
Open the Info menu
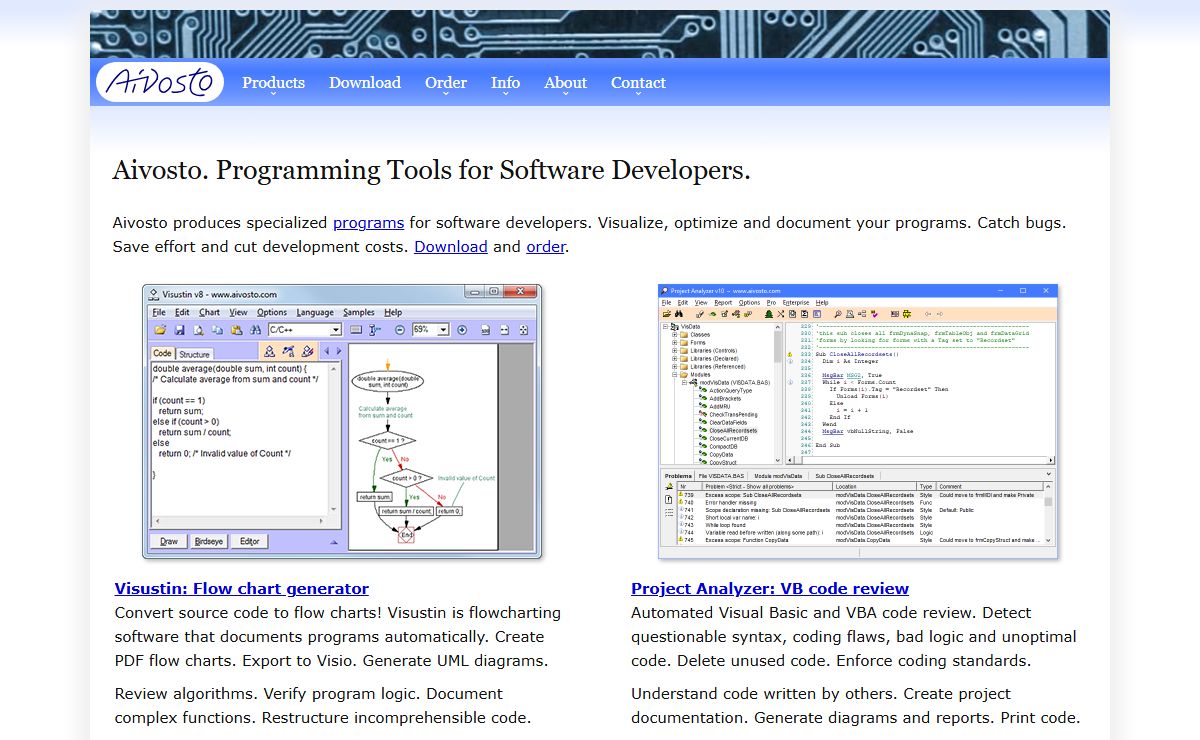[505, 83]
